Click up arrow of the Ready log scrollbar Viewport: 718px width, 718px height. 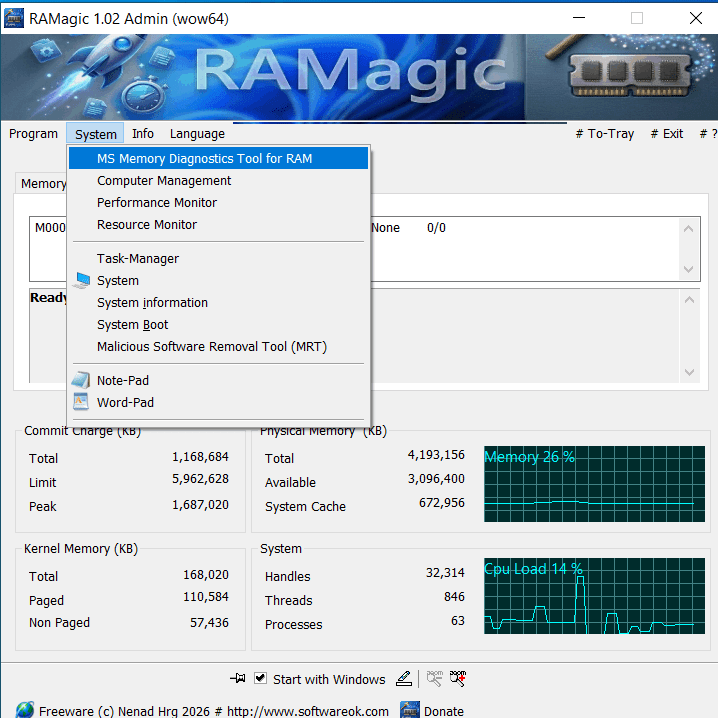pyautogui.click(x=689, y=300)
